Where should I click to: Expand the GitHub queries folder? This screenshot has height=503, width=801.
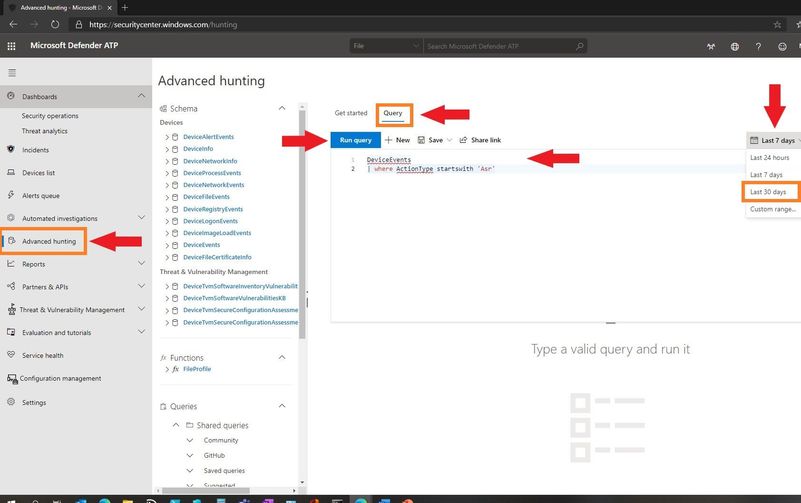190,456
